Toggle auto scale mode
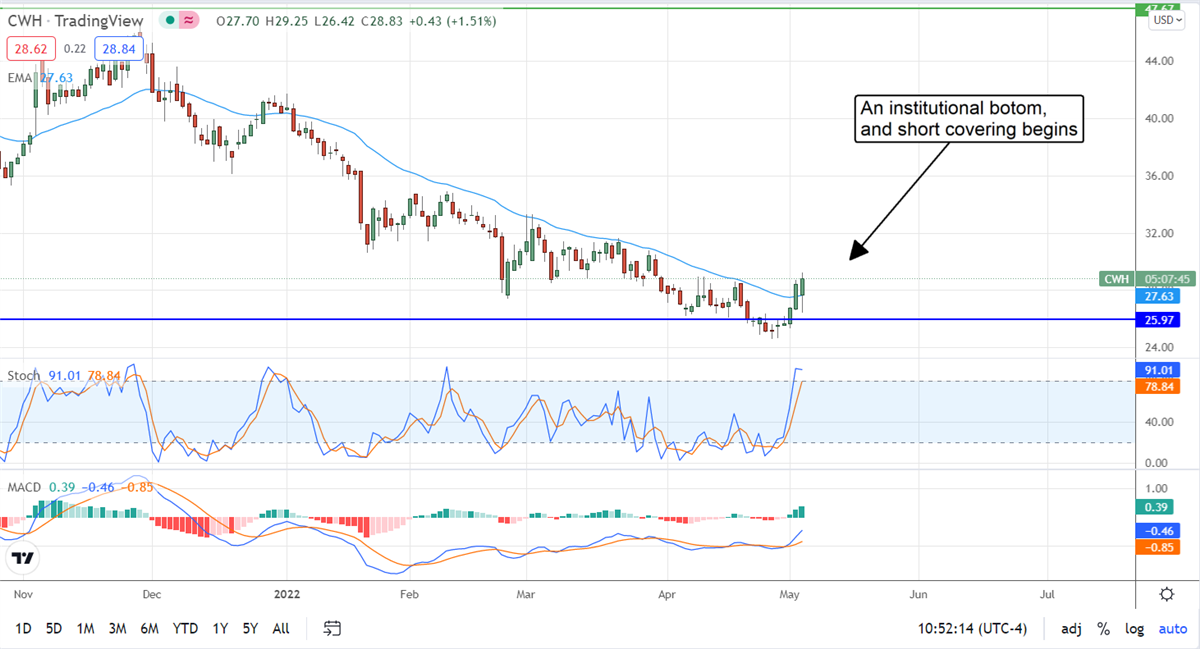 pos(1172,629)
